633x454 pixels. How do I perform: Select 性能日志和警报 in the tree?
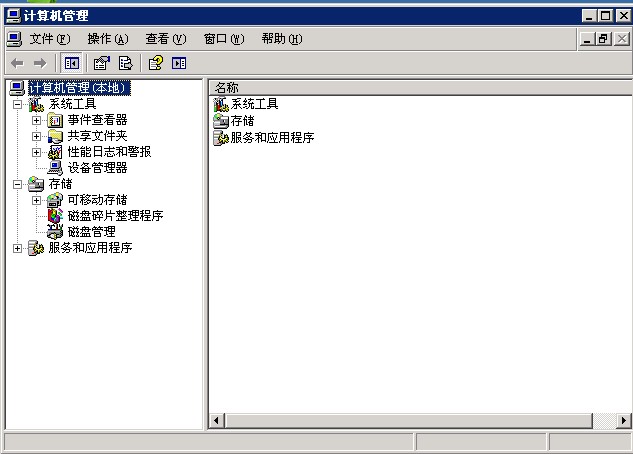pyautogui.click(x=109, y=152)
